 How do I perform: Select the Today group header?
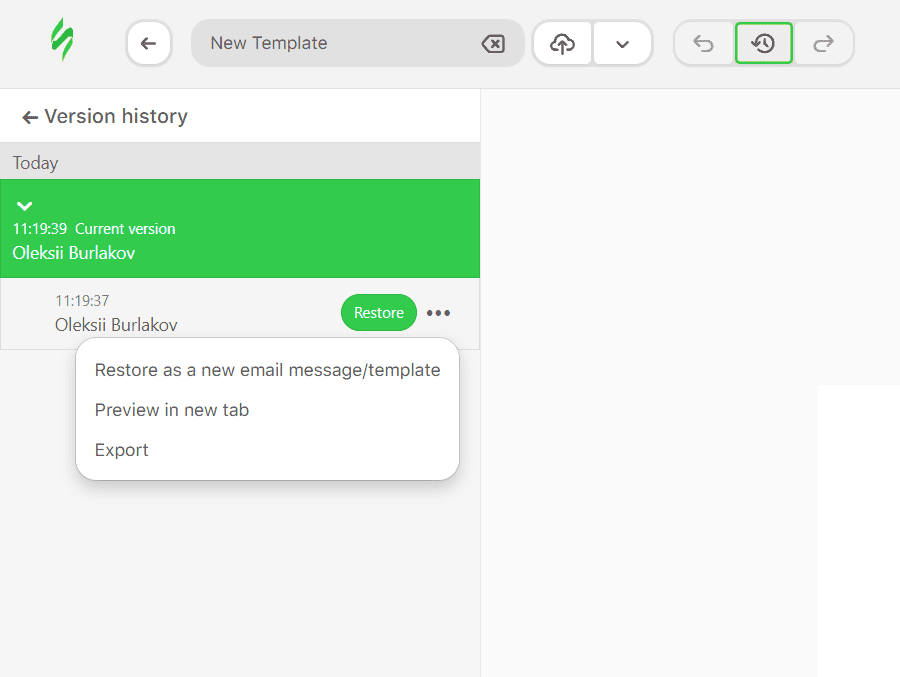37,162
